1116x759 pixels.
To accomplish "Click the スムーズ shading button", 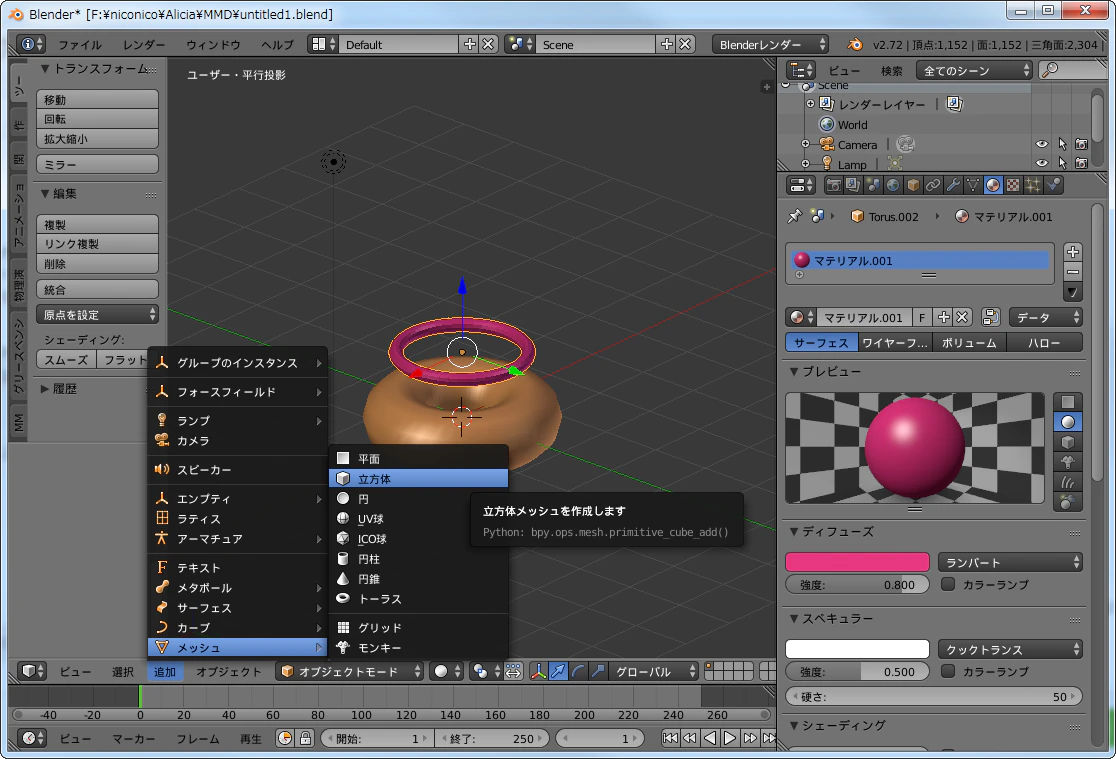I will (x=66, y=360).
